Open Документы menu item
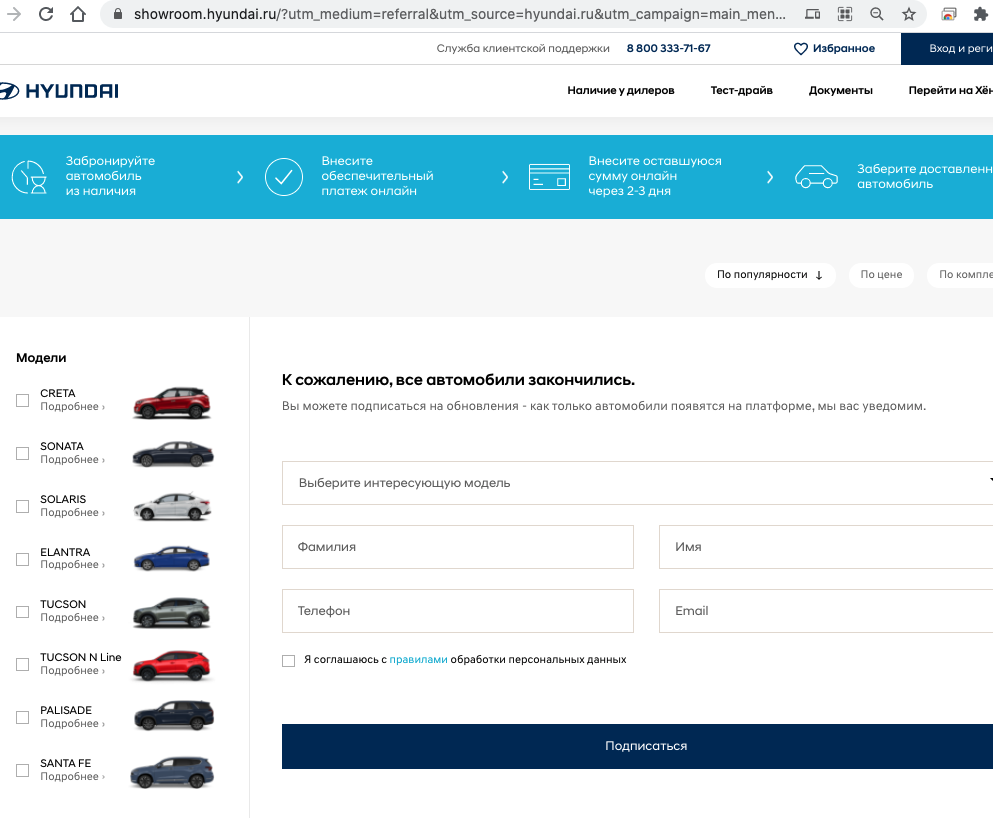The width and height of the screenshot is (993, 818). point(840,91)
